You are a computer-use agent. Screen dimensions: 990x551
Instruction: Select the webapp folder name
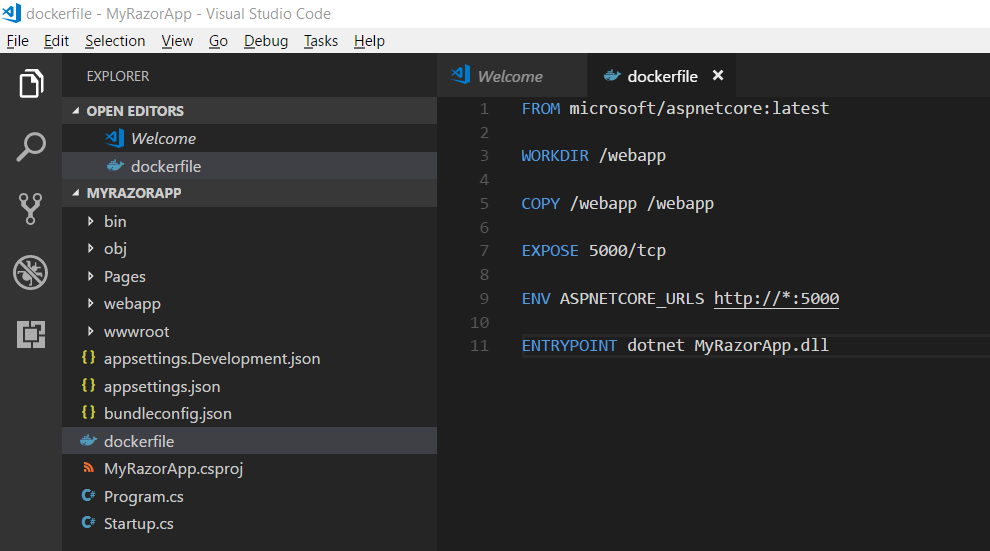tap(132, 304)
